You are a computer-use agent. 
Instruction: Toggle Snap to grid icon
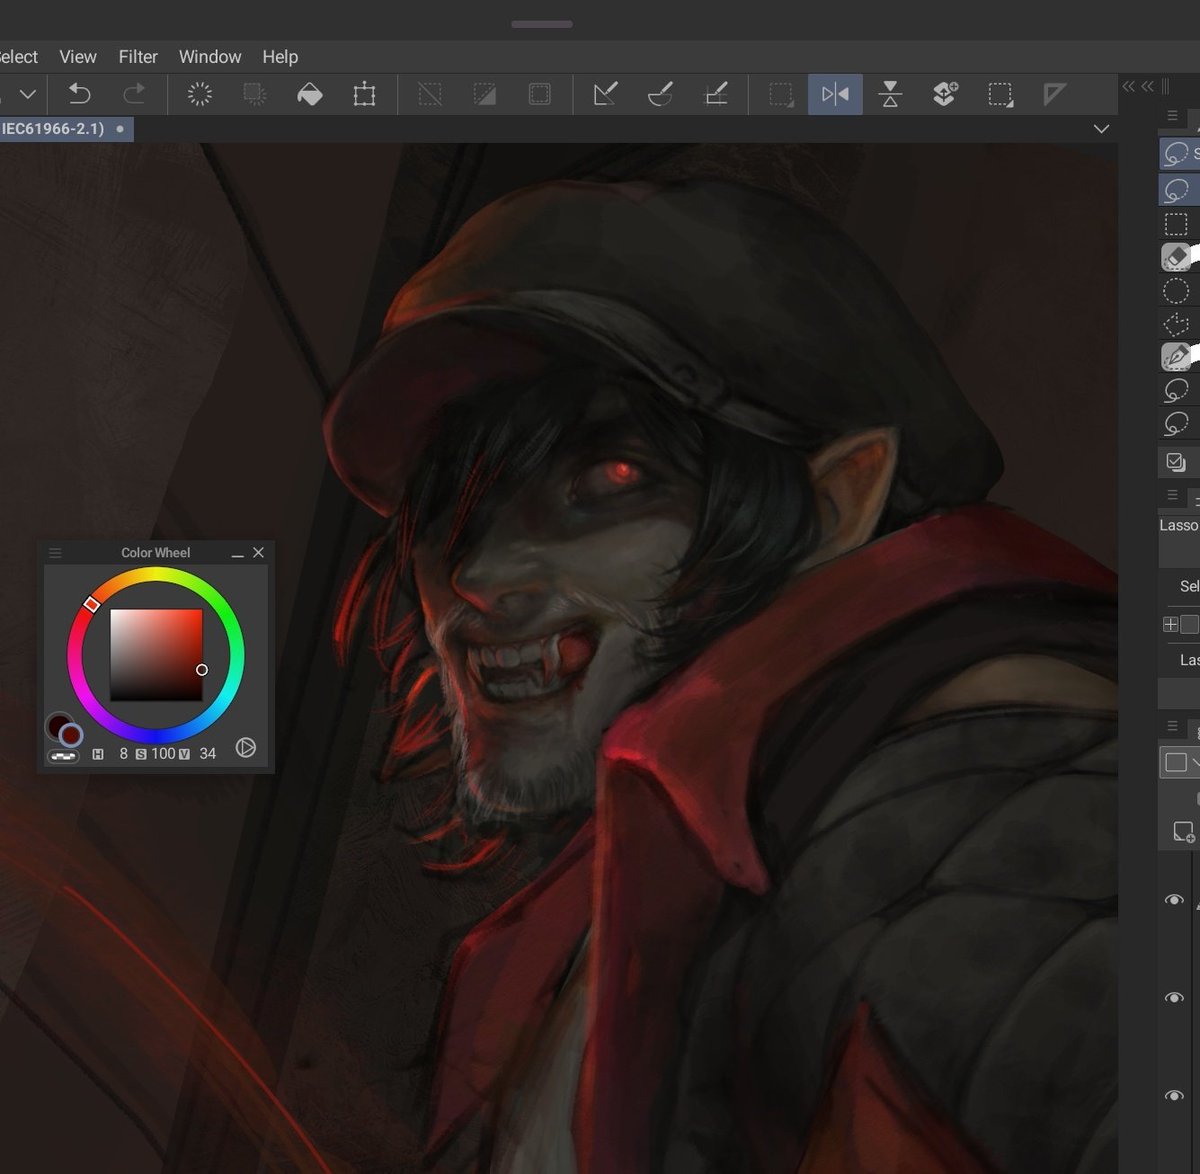[716, 94]
